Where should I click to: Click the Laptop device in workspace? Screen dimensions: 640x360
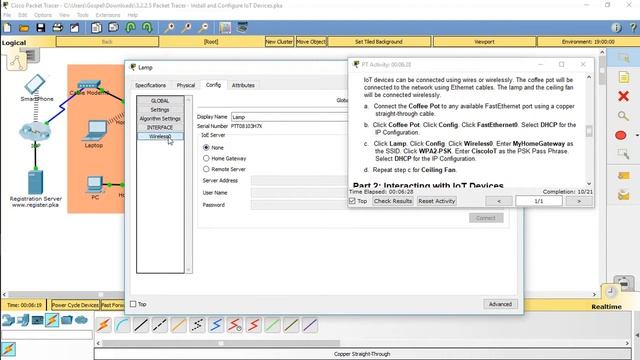94,131
